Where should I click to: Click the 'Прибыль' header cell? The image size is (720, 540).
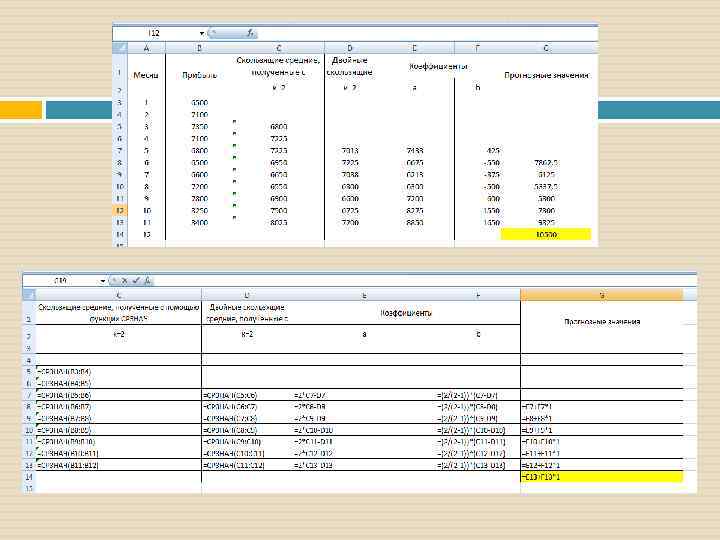(x=199, y=75)
